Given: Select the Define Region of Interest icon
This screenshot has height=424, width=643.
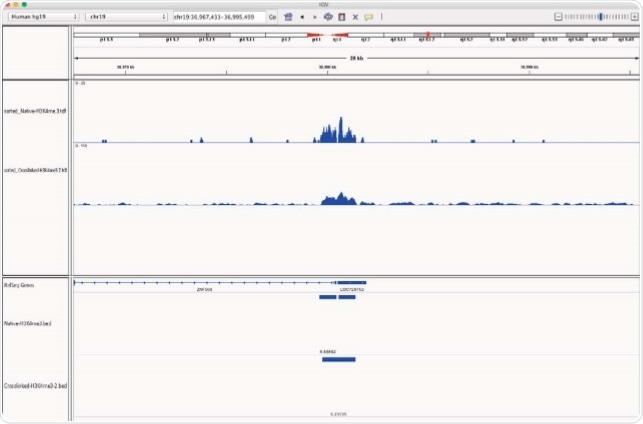Looking at the screenshot, I should (x=342, y=17).
